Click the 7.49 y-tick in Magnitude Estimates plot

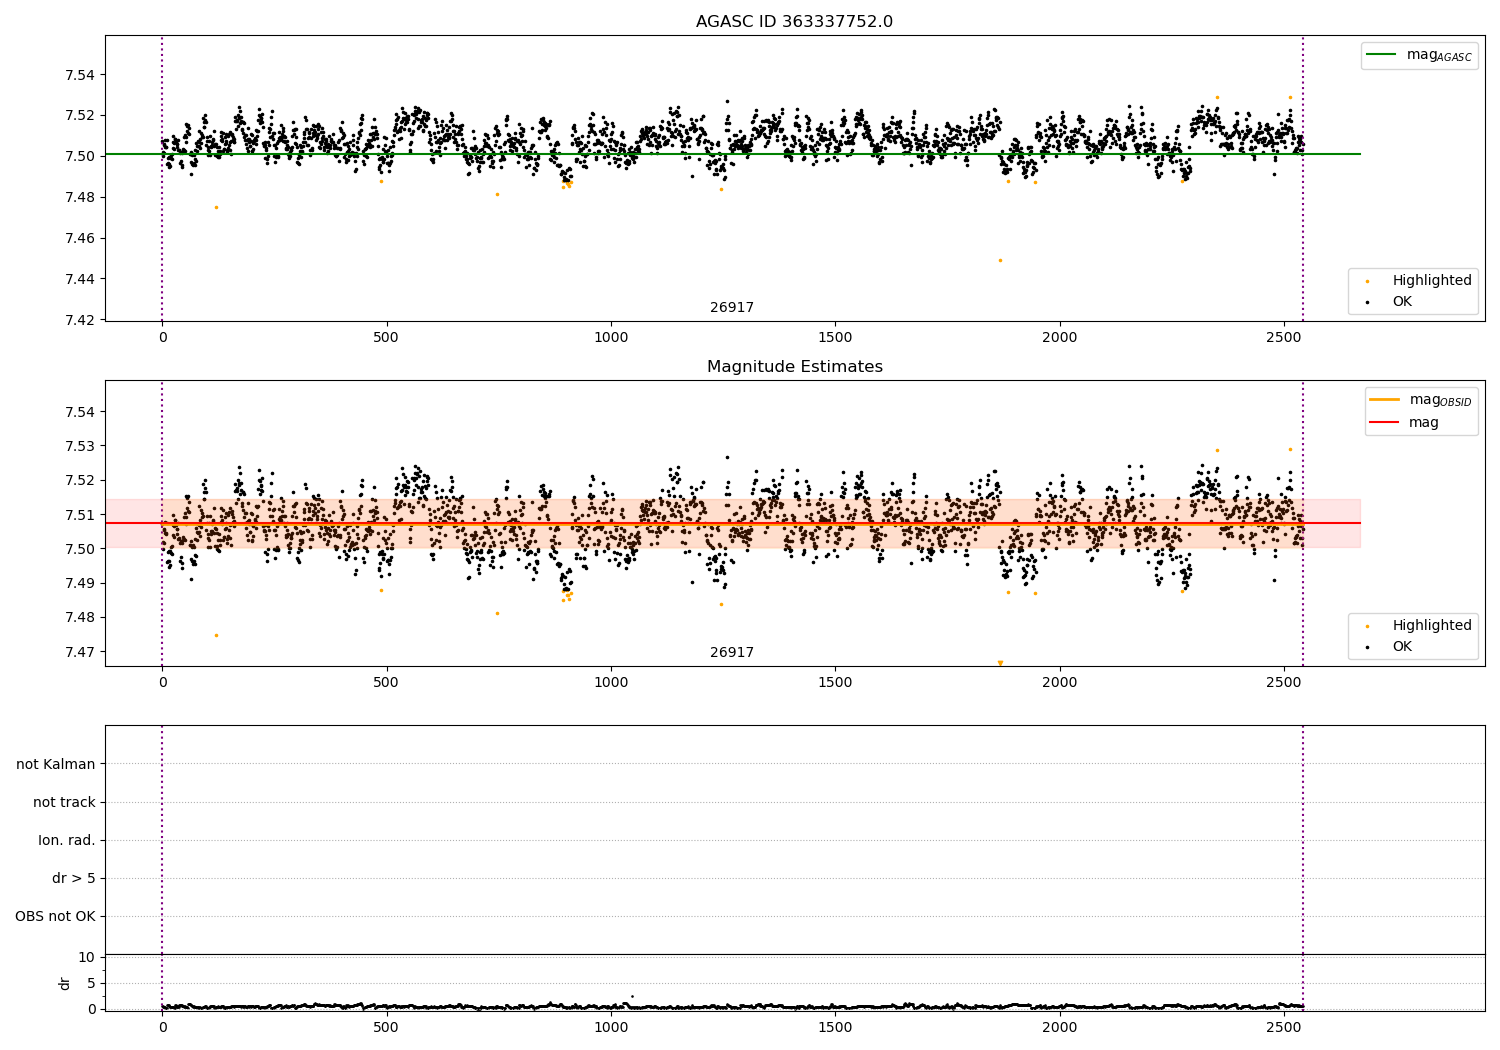(x=80, y=583)
